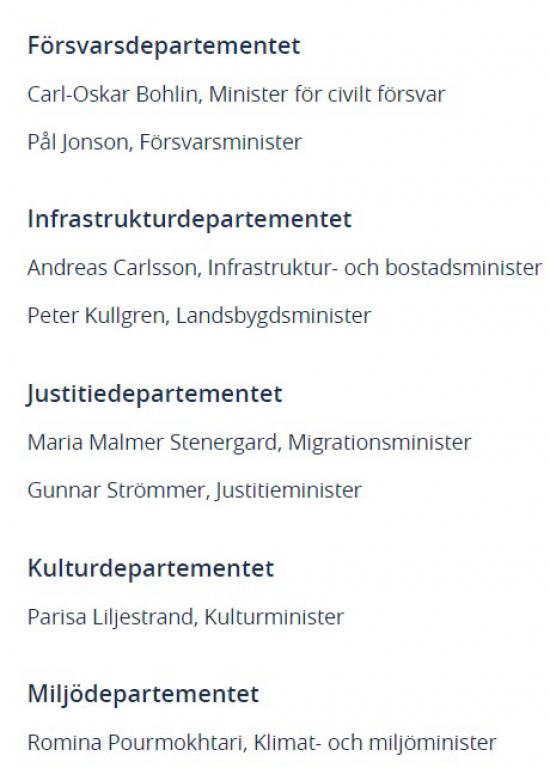Viewport: 550px width, 768px height.
Task: Open the Försvarsdepartementet heading
Action: click(x=164, y=46)
